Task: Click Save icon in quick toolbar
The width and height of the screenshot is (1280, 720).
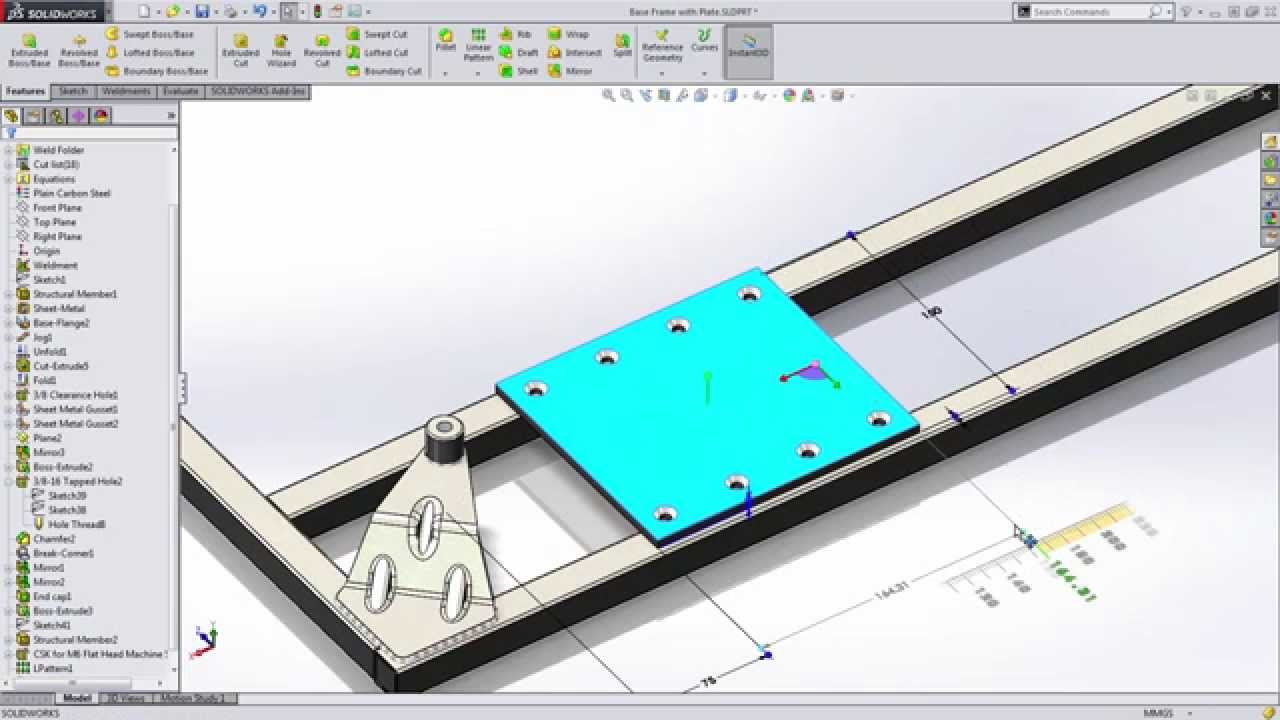Action: [202, 12]
